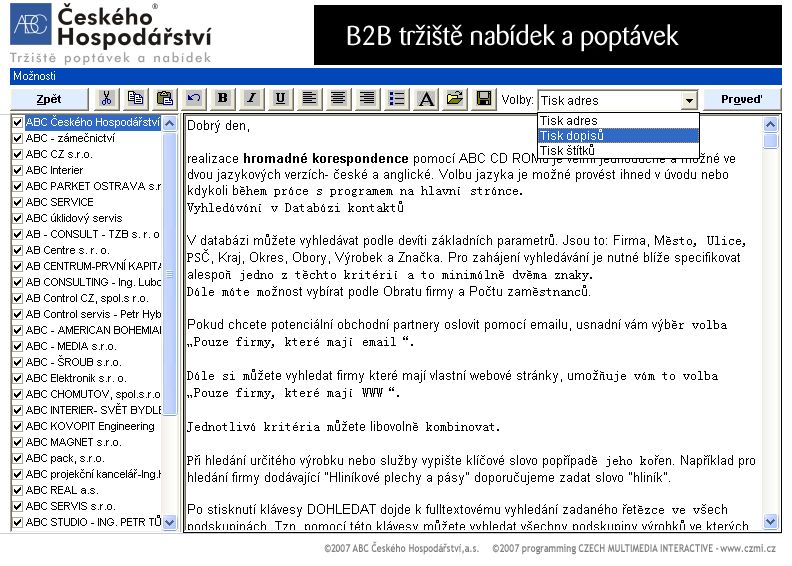Toggle Bold formatting
792x566 pixels.
222,99
